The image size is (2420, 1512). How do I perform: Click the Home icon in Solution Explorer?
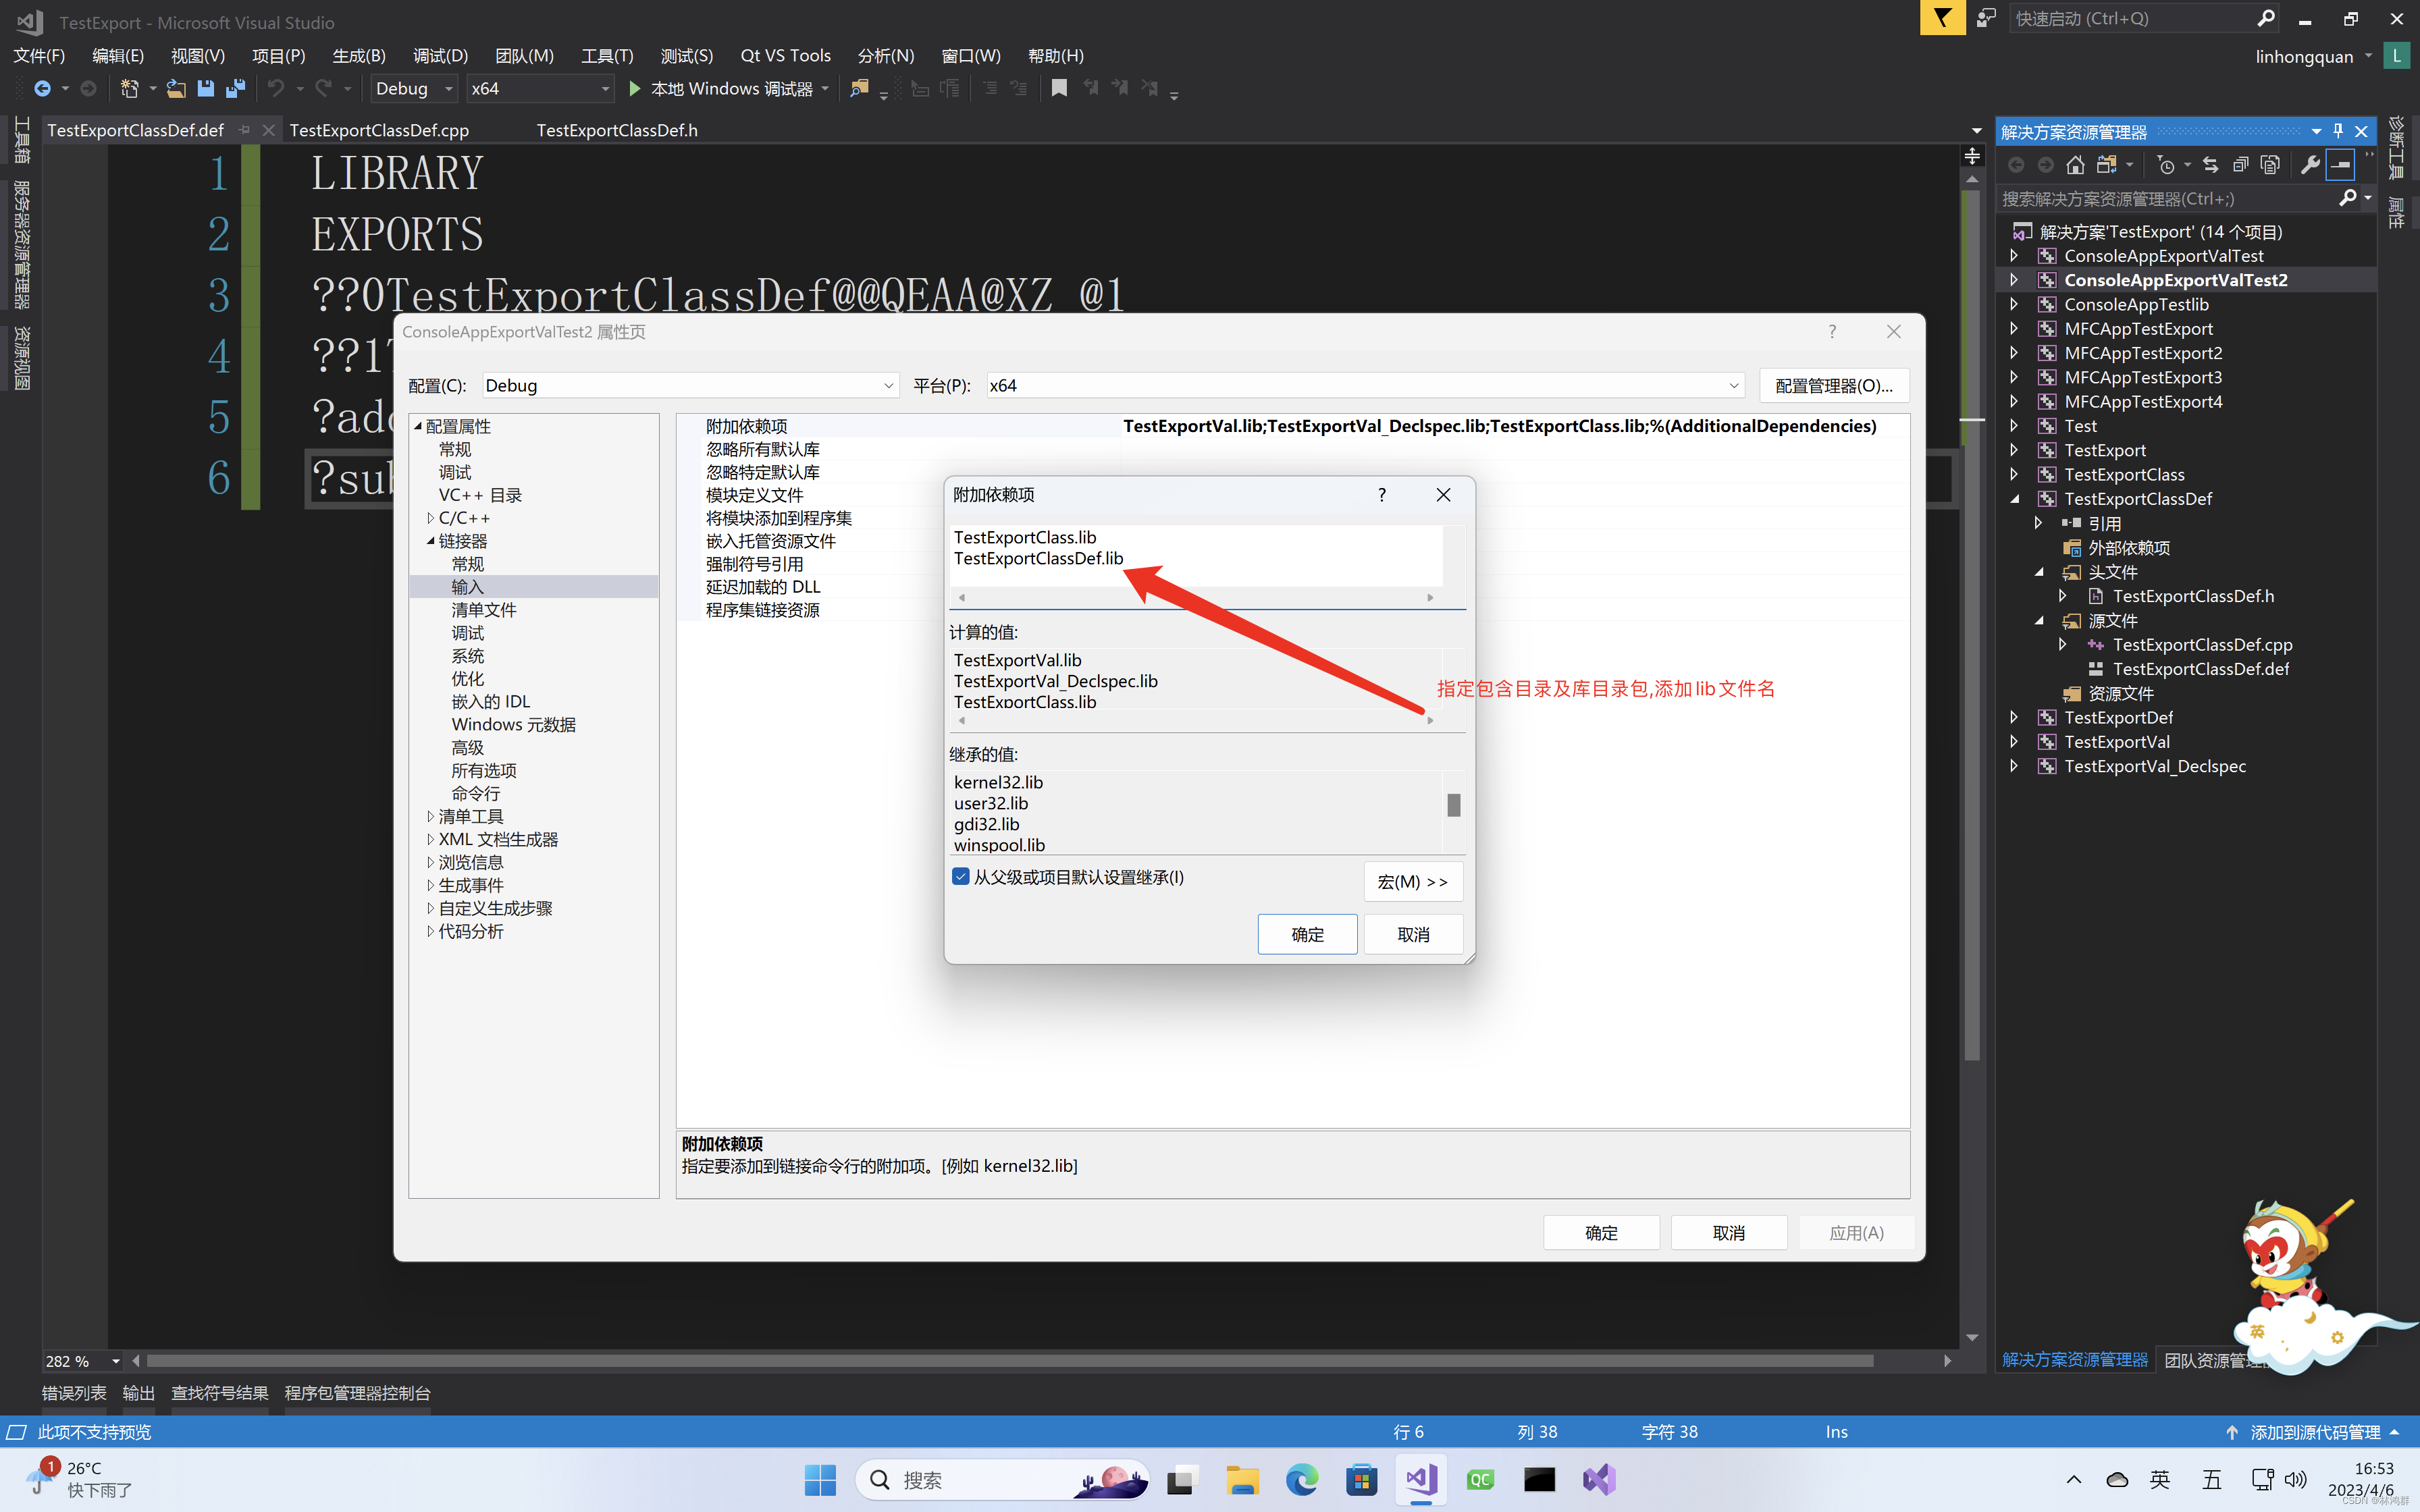2076,165
